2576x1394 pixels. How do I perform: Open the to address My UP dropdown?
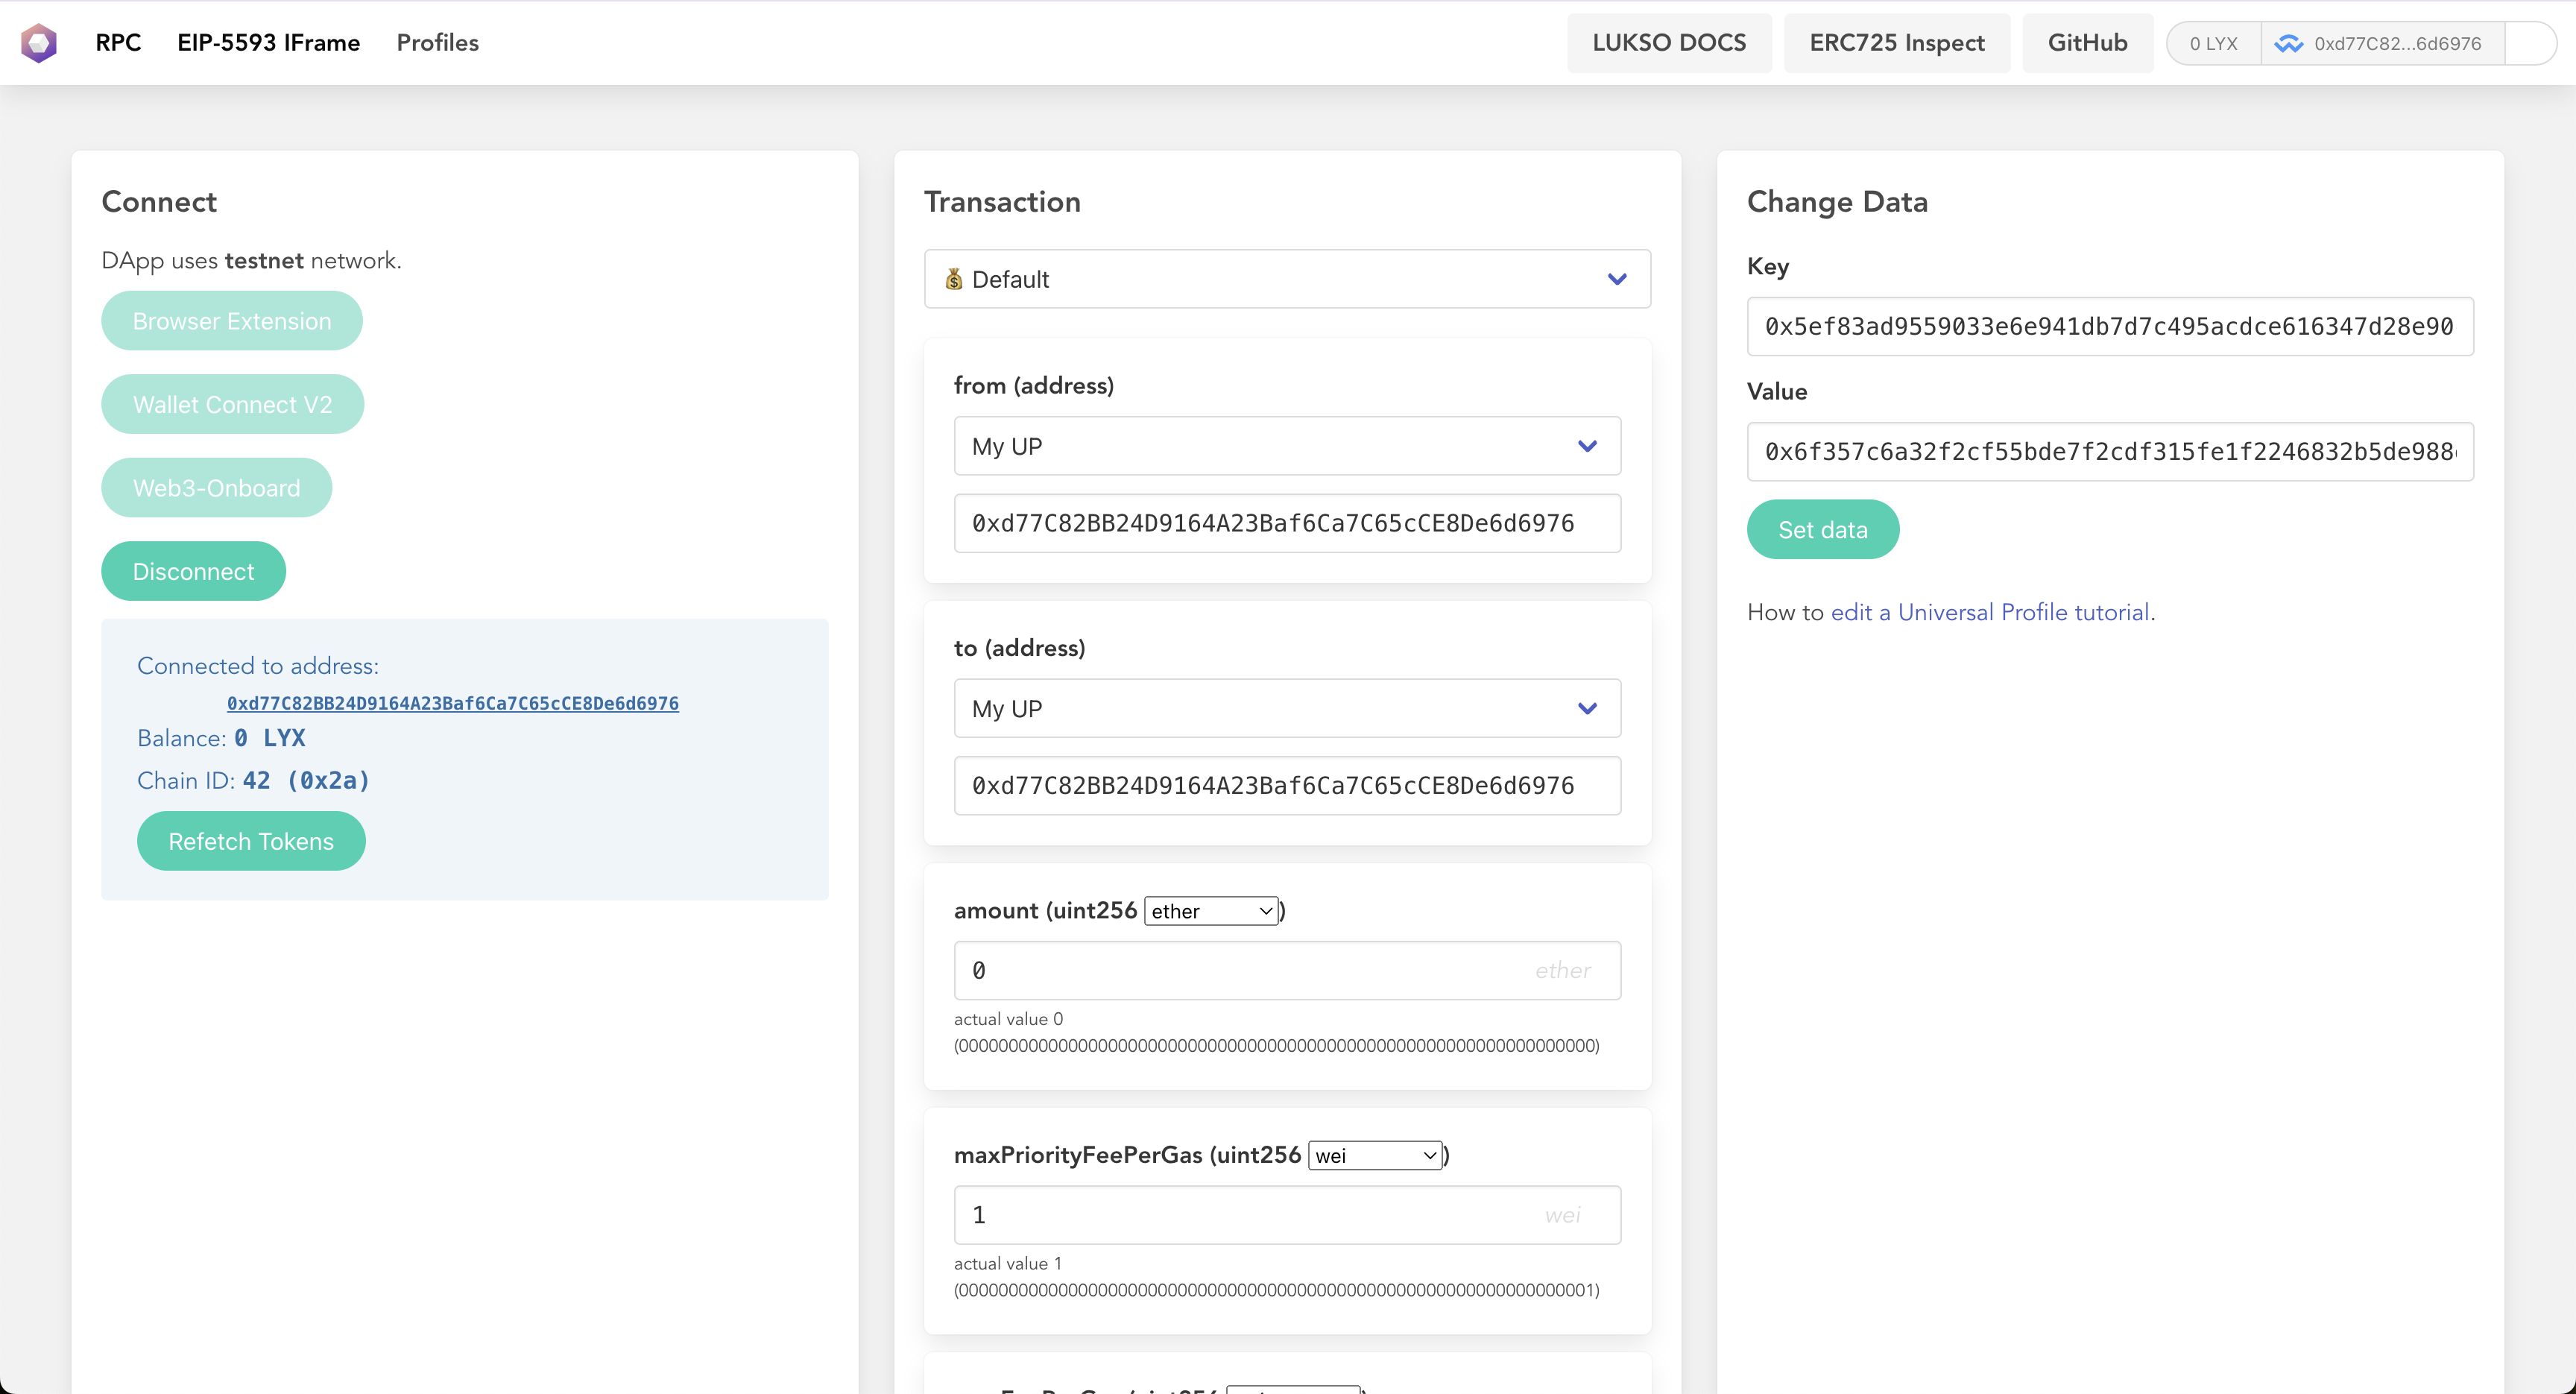(1287, 708)
